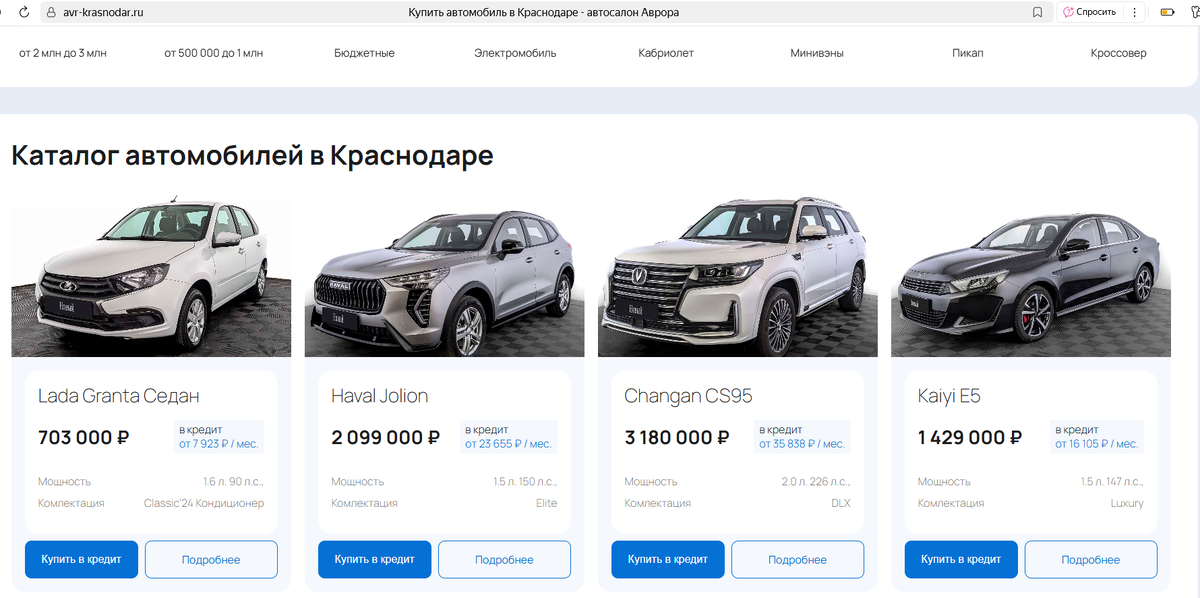Click the Kaiyi E5 credit price badge
The height and width of the screenshot is (598, 1200).
coord(1097,437)
